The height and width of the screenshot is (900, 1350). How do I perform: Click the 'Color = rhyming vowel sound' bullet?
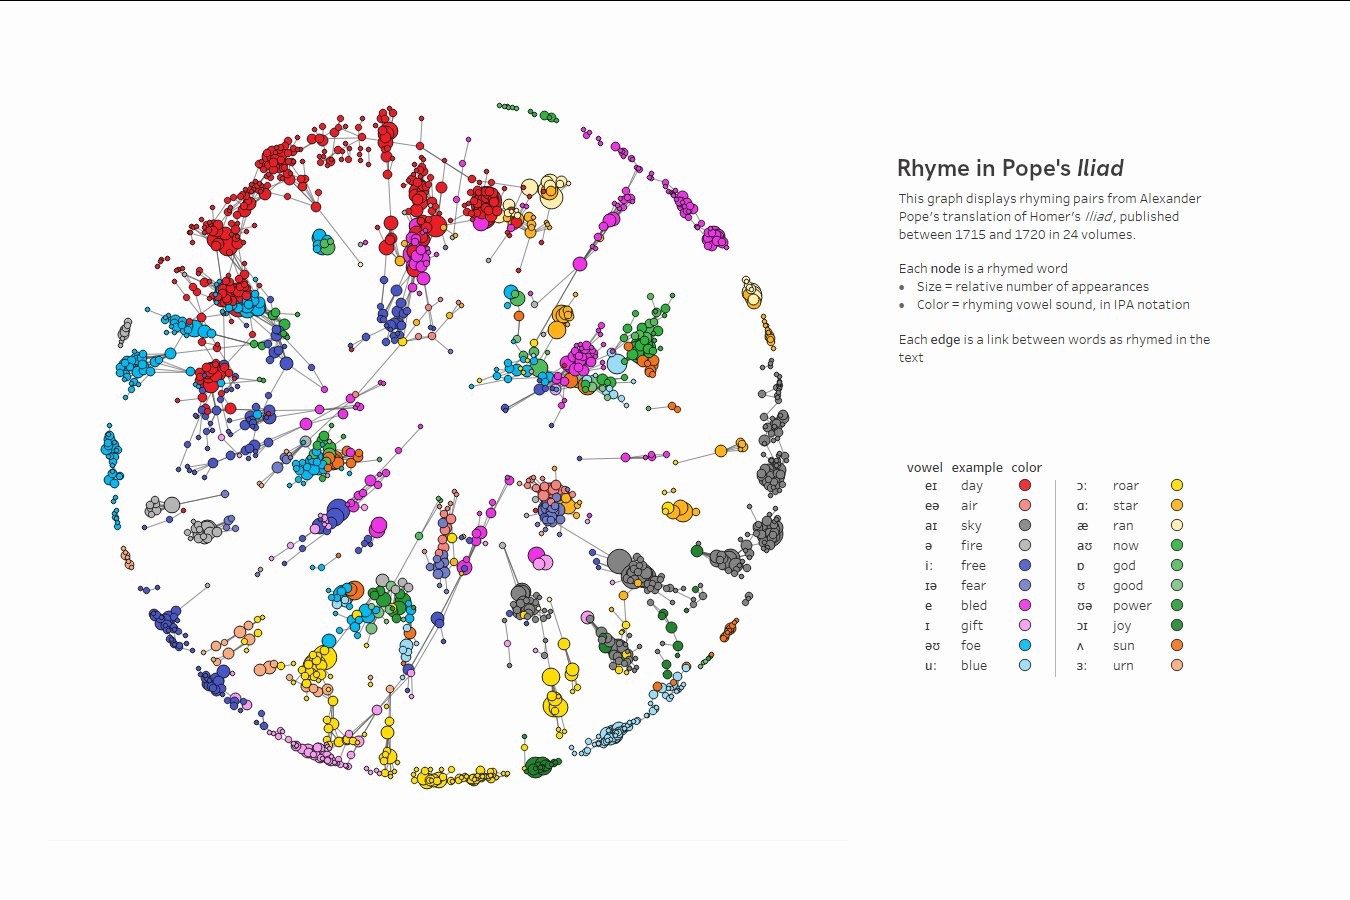point(1053,304)
